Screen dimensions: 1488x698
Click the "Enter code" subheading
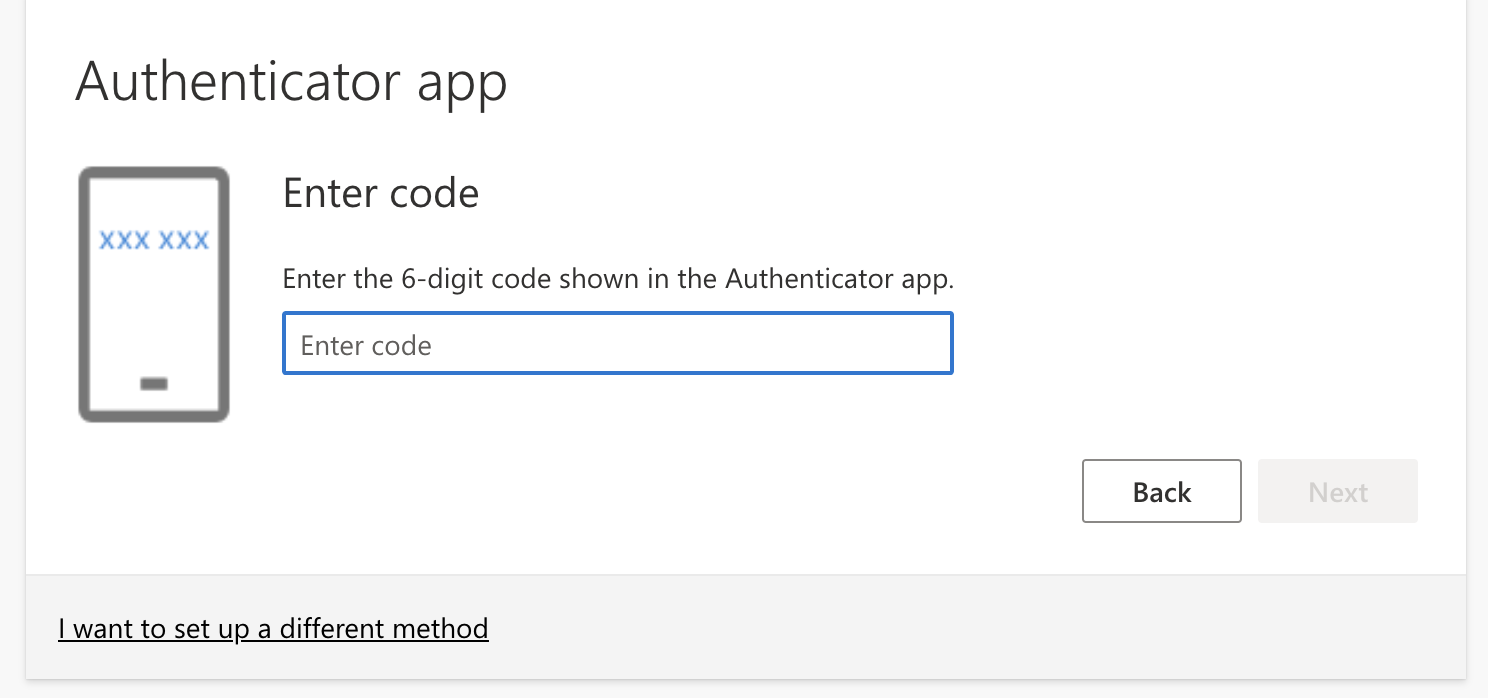[381, 193]
